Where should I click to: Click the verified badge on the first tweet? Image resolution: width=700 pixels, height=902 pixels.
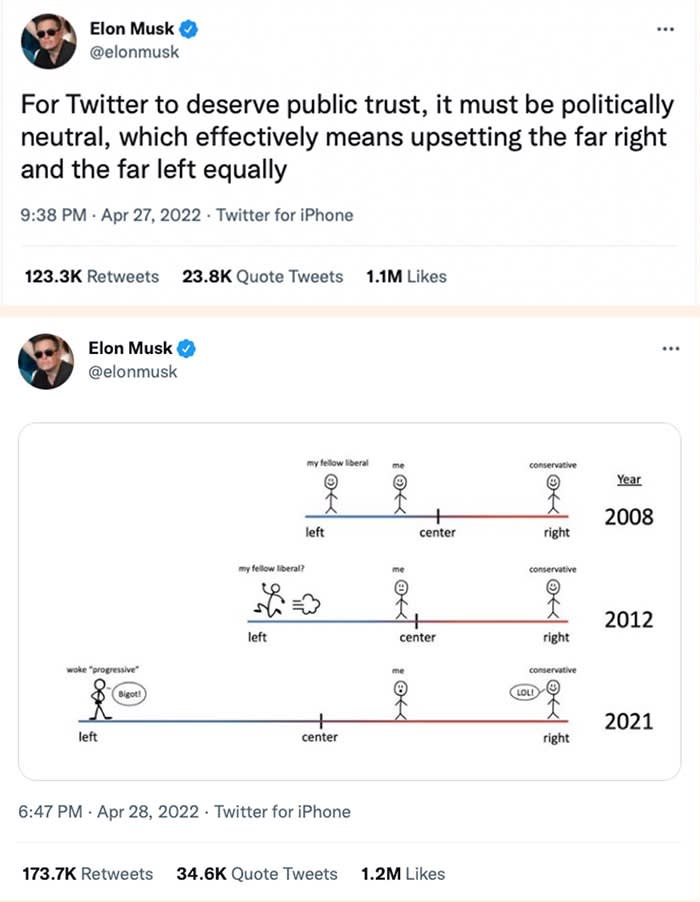click(x=186, y=30)
